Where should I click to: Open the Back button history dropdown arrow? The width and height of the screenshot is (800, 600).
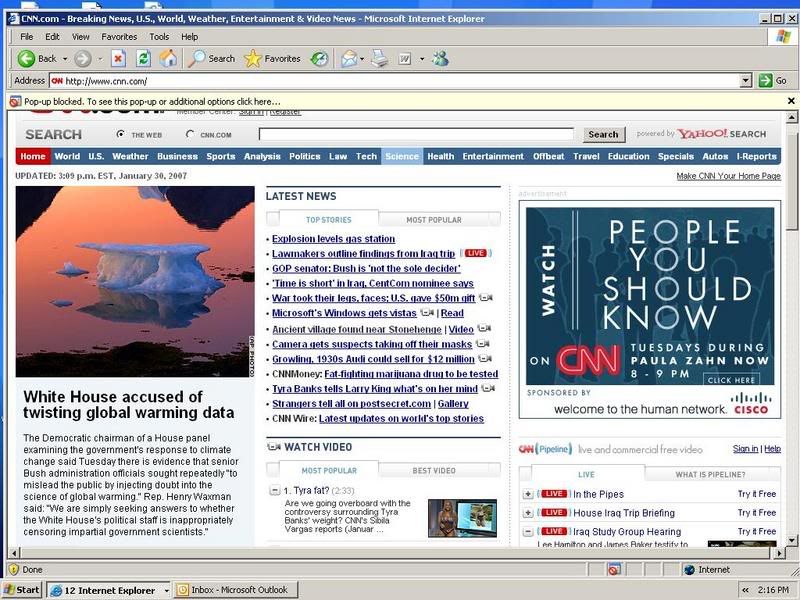pyautogui.click(x=65, y=59)
